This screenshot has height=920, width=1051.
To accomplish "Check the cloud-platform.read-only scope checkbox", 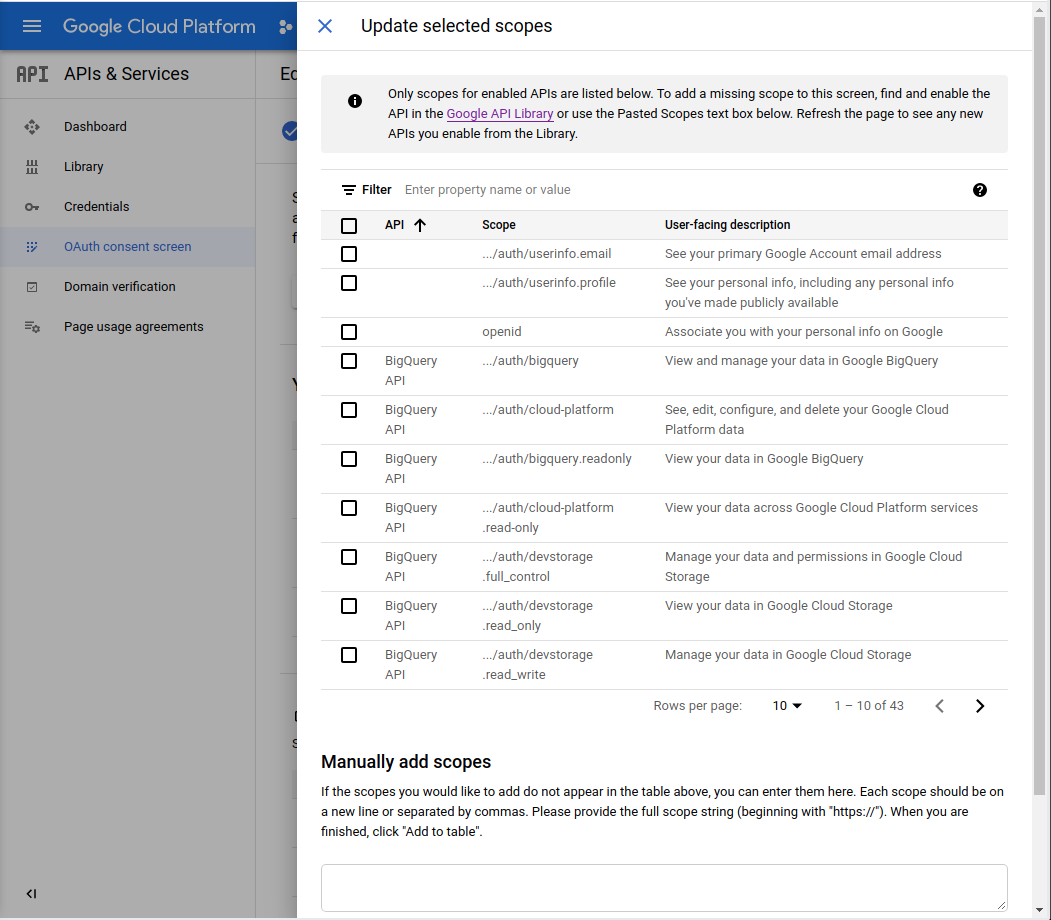I will [x=349, y=508].
